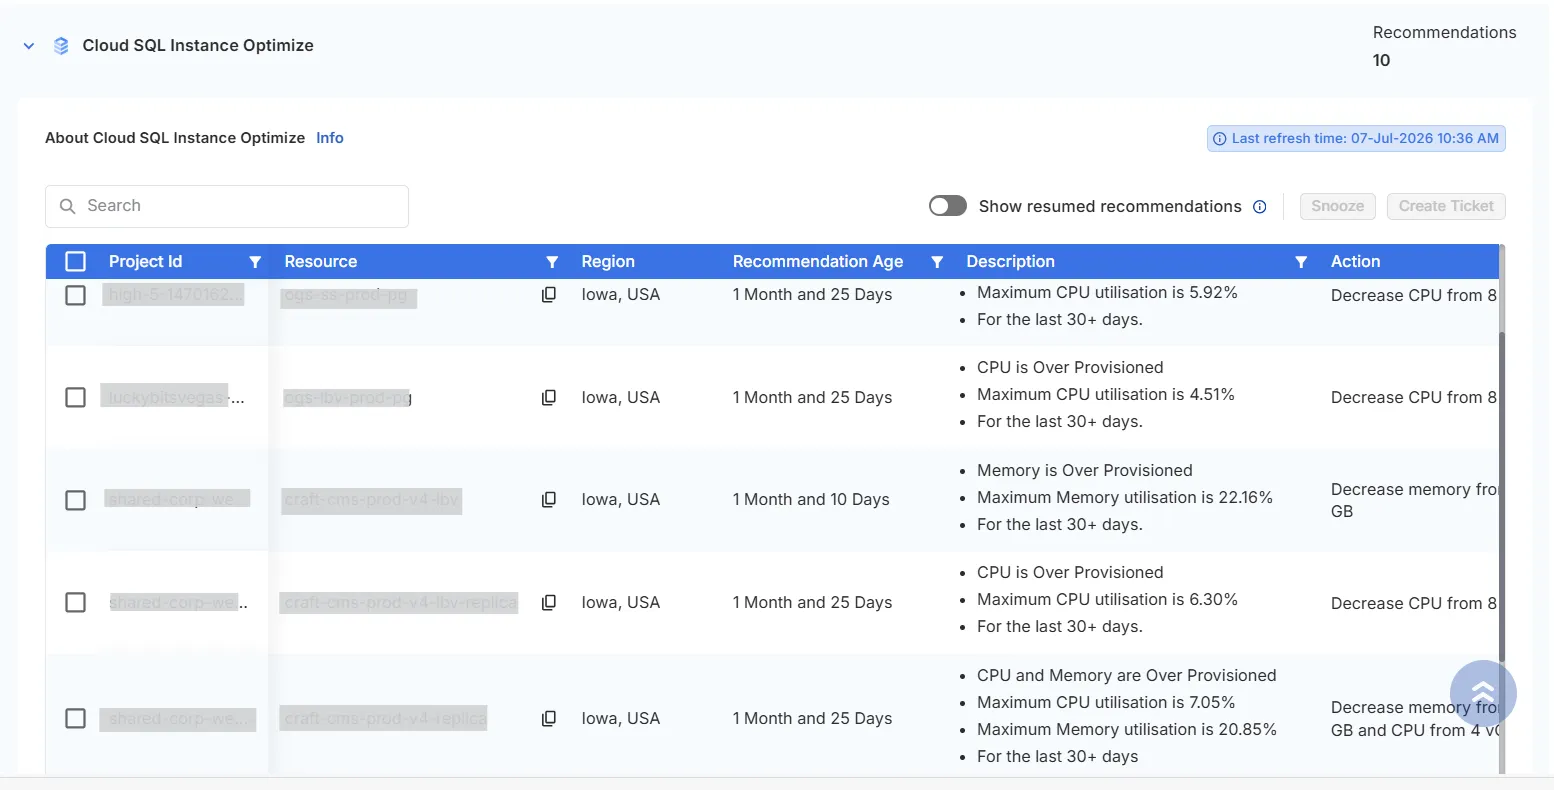Open filter on Project Id column
The width and height of the screenshot is (1554, 790).
[x=255, y=262]
